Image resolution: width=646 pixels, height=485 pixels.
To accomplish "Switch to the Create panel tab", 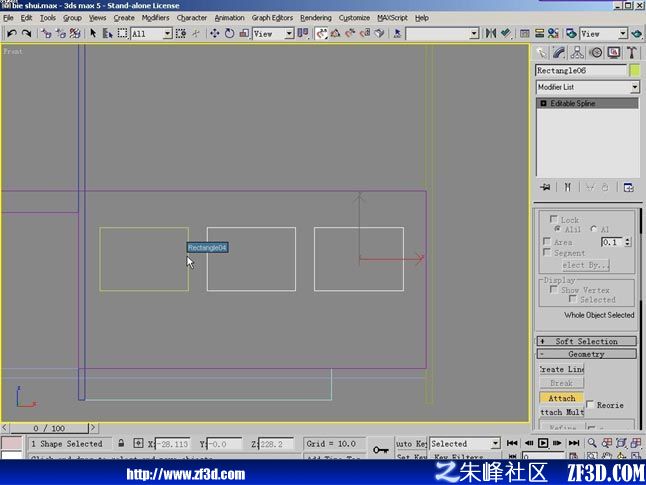I will pyautogui.click(x=541, y=52).
